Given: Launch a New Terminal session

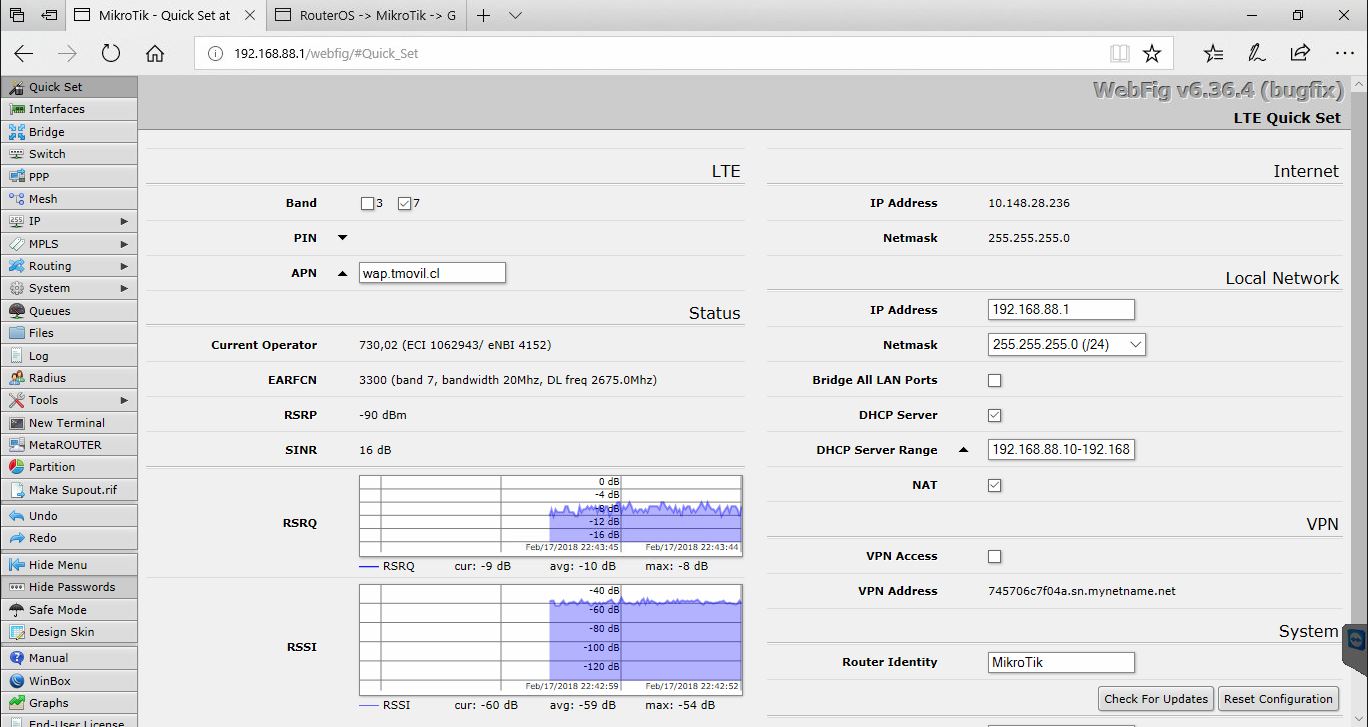Looking at the screenshot, I should coord(67,422).
